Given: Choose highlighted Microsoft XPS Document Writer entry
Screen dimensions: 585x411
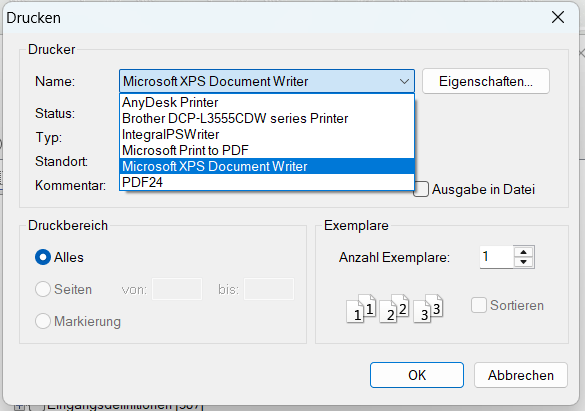Looking at the screenshot, I should point(267,166).
